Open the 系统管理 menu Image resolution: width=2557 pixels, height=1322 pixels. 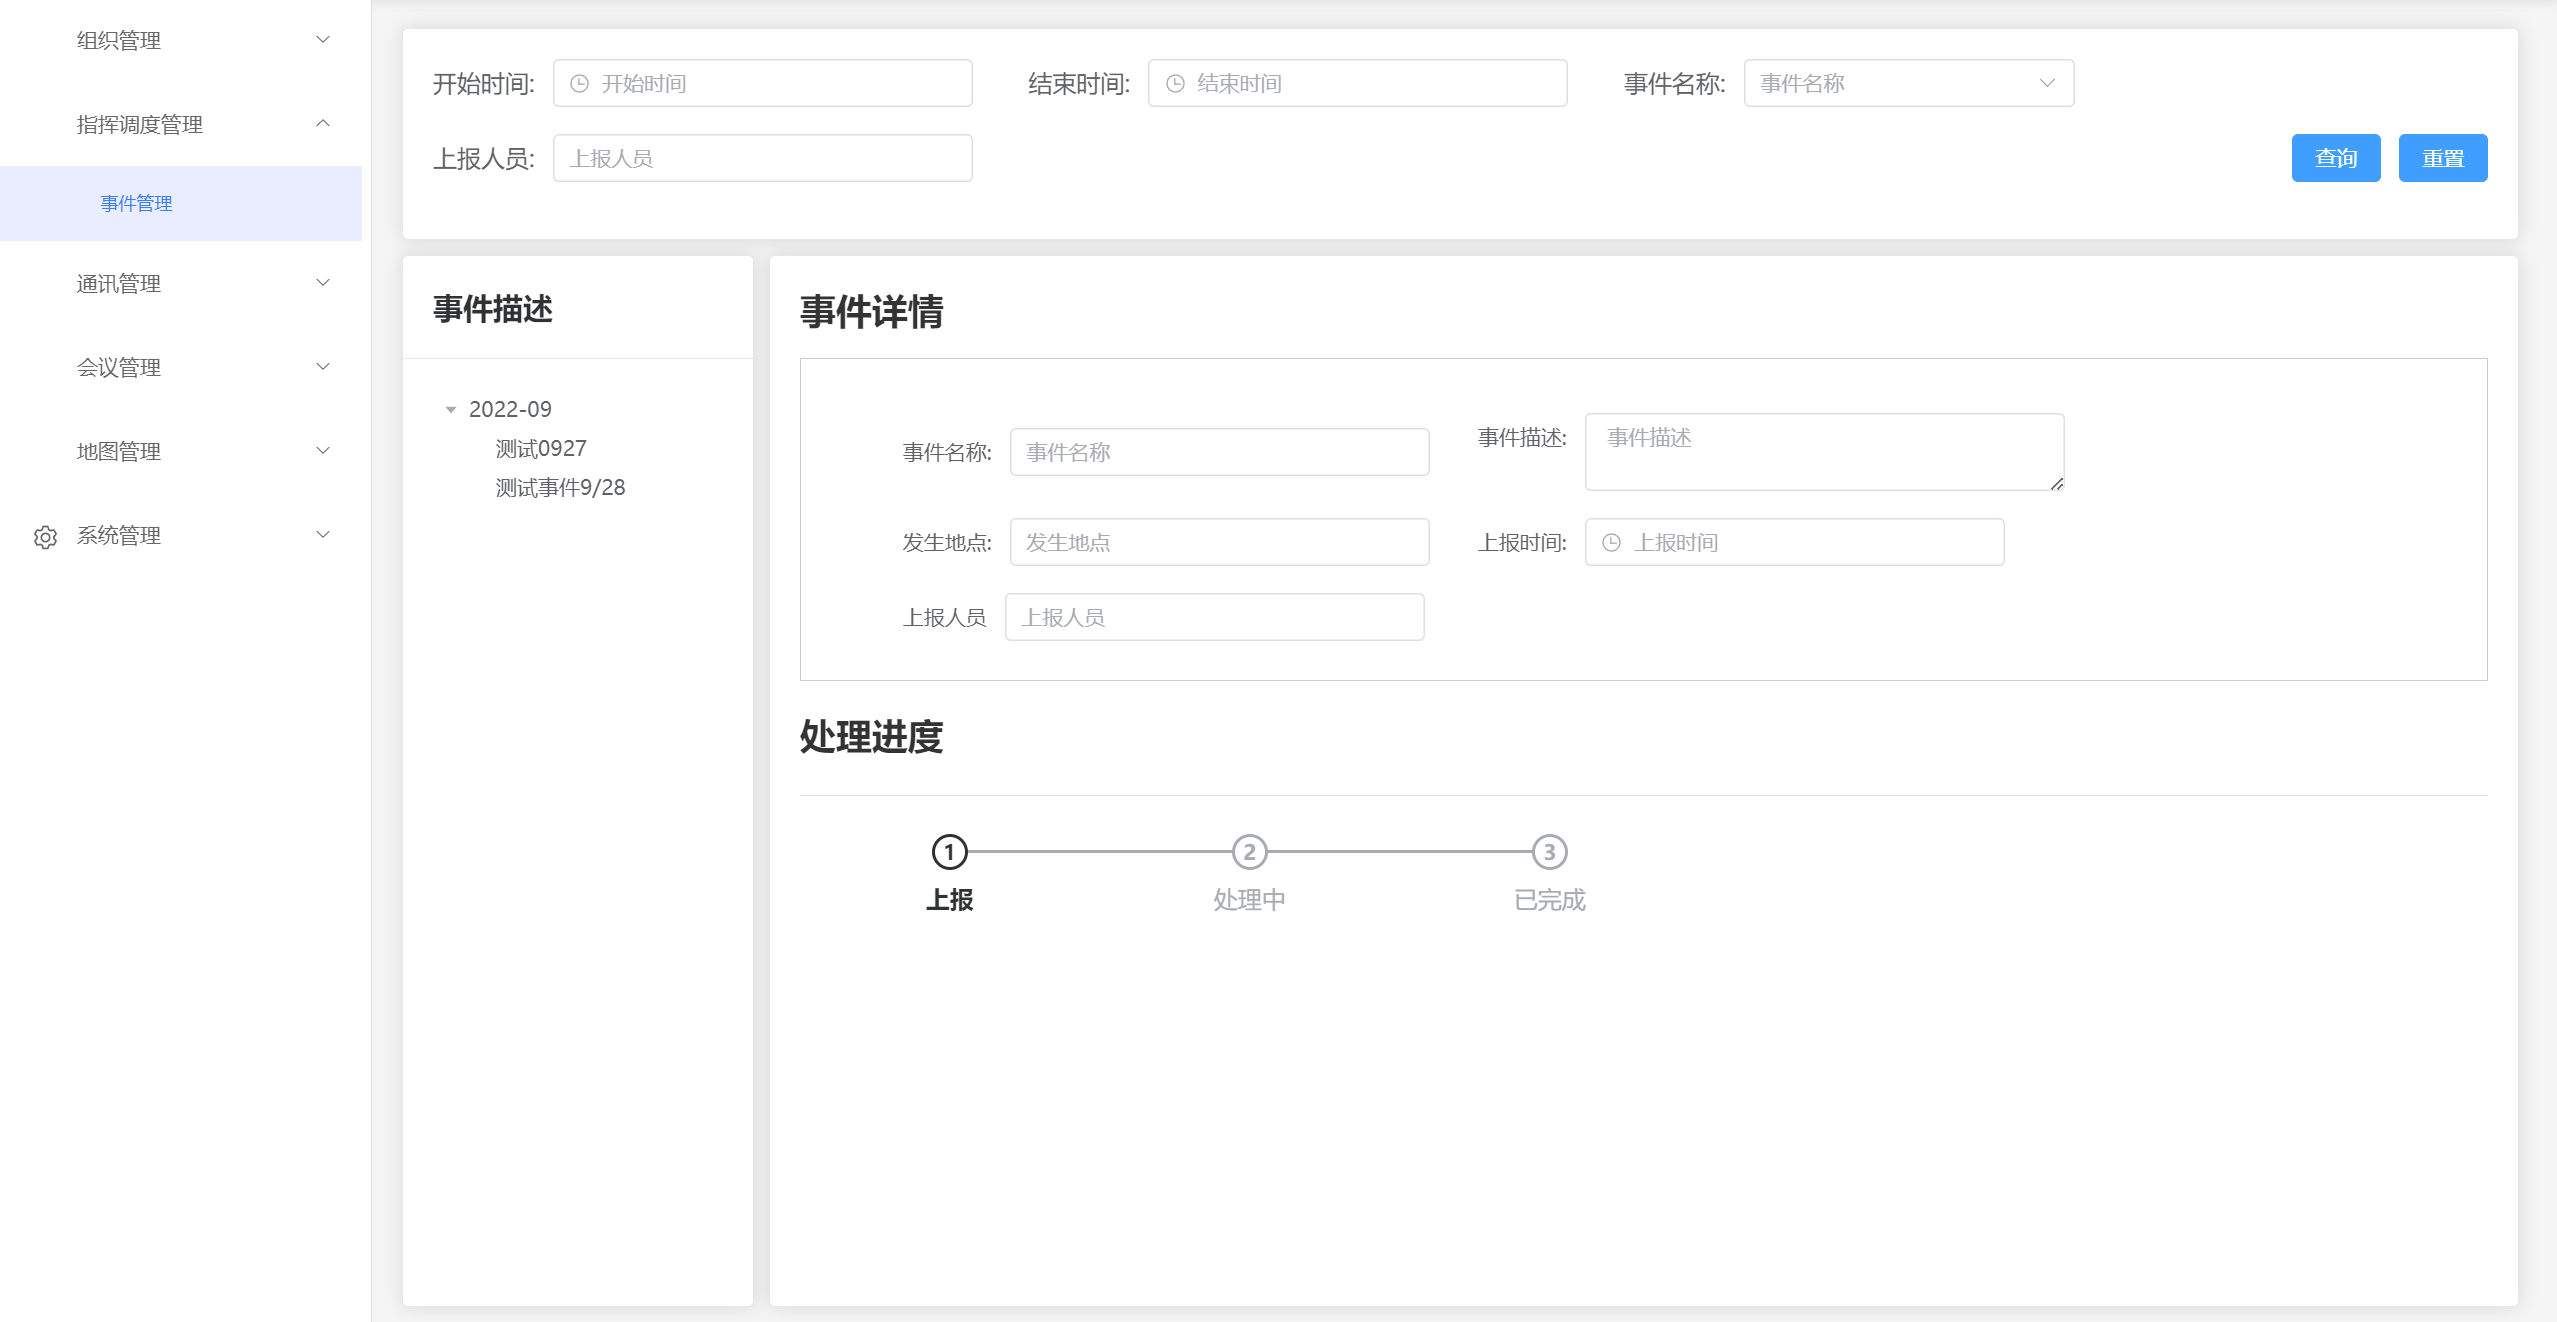point(181,536)
